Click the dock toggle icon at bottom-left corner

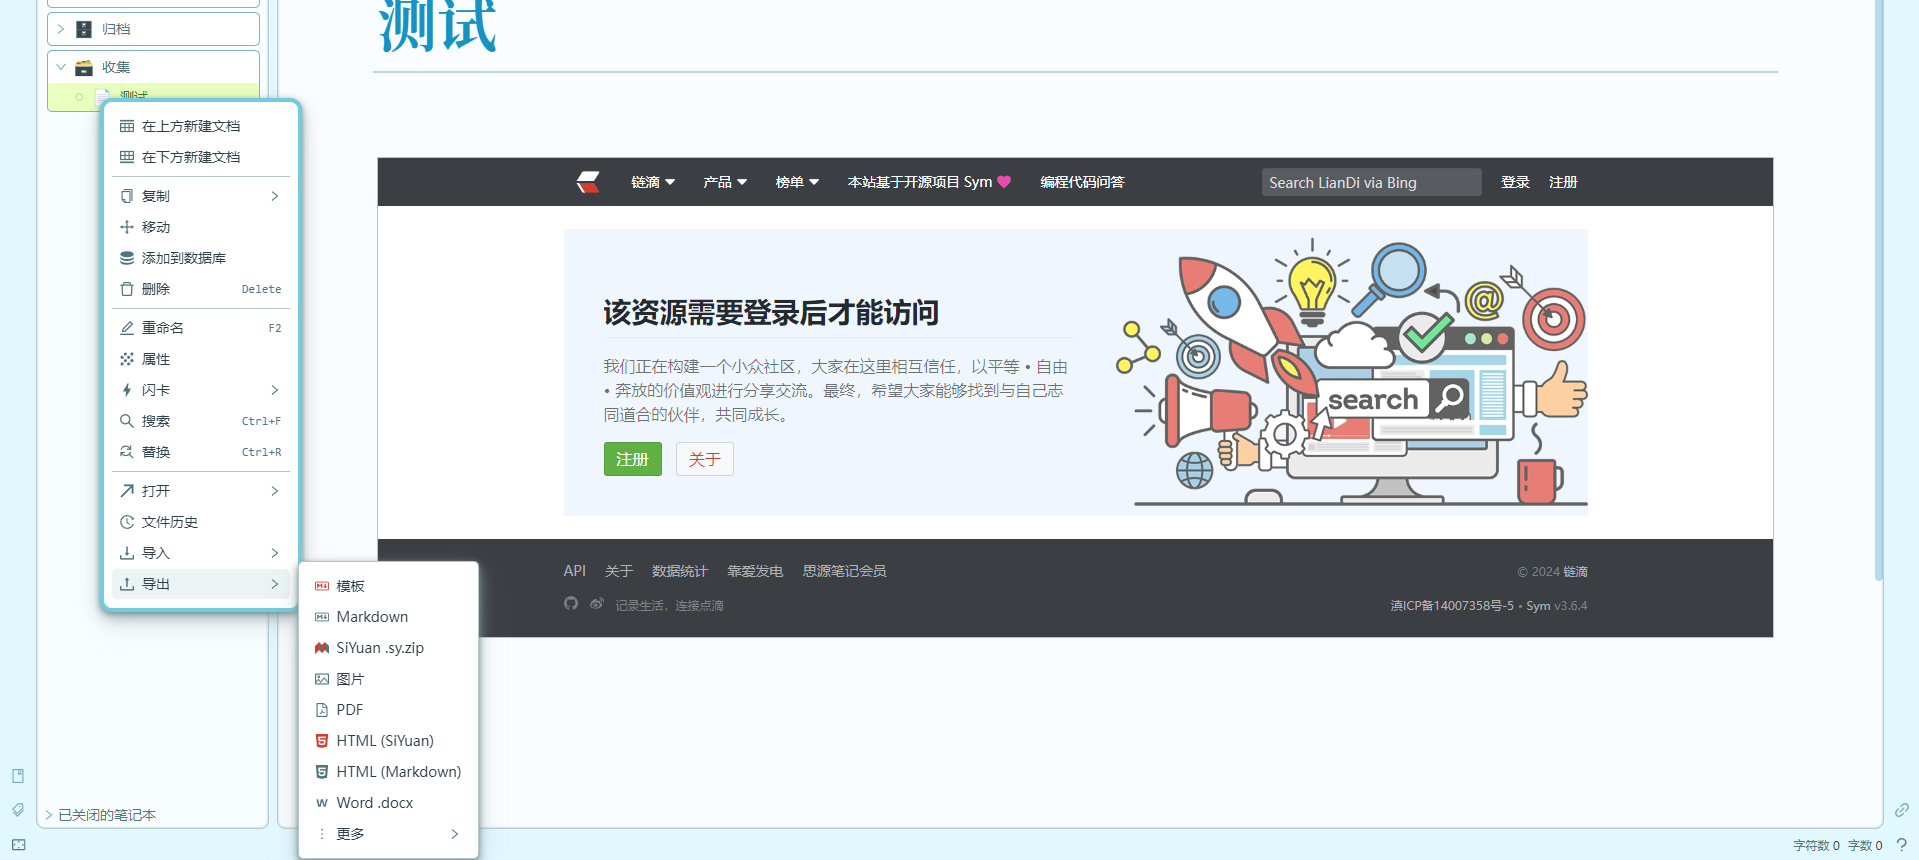[x=18, y=845]
